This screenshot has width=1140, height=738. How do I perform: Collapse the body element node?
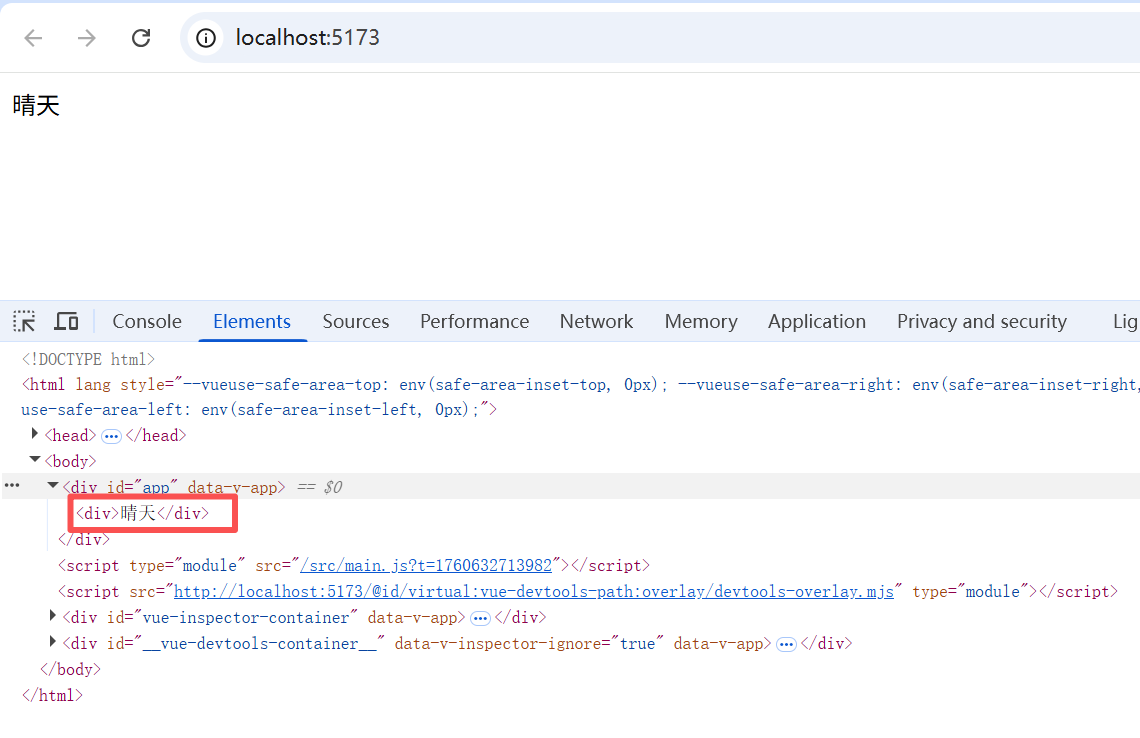point(34,460)
